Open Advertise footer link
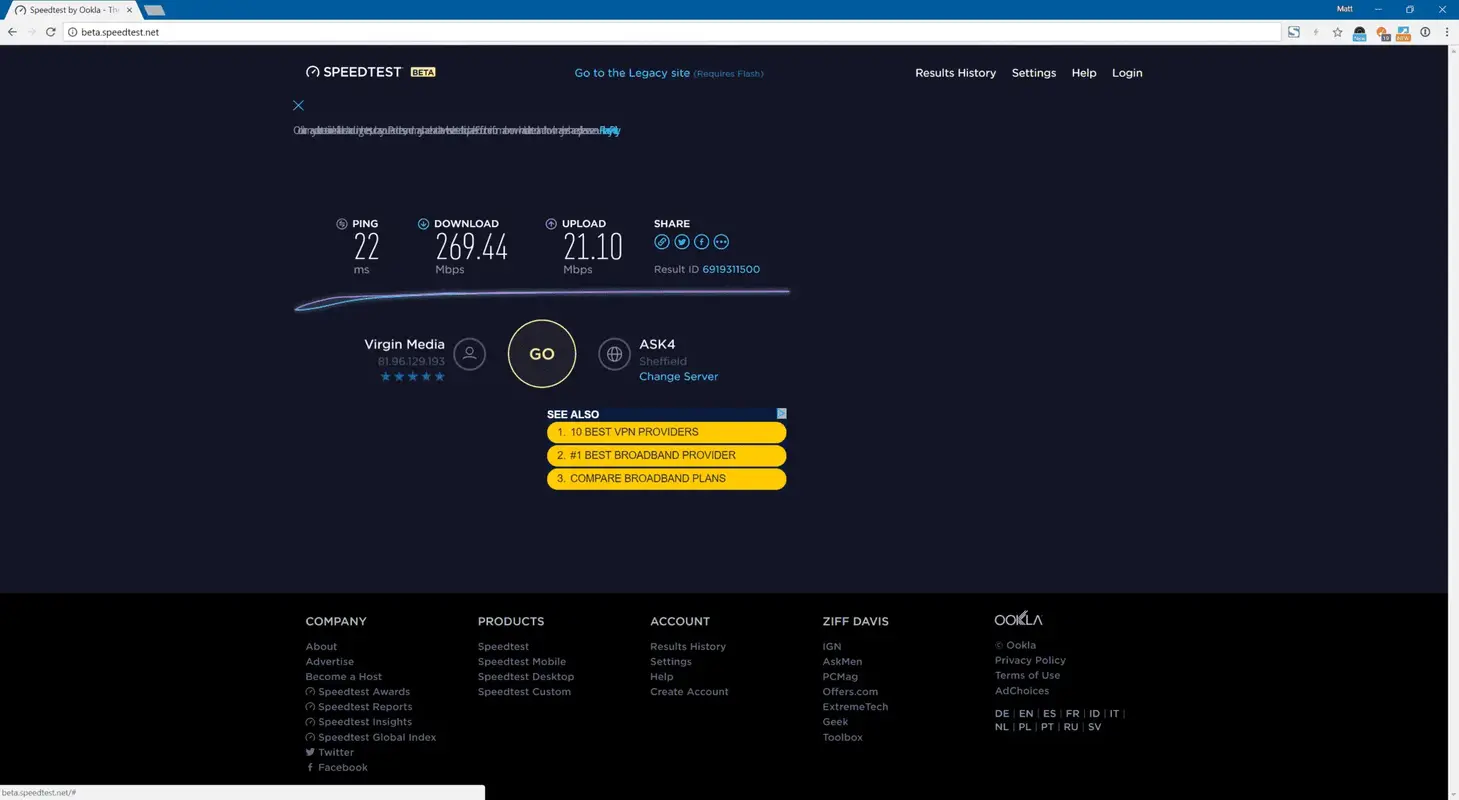1459x800 pixels. (x=329, y=662)
